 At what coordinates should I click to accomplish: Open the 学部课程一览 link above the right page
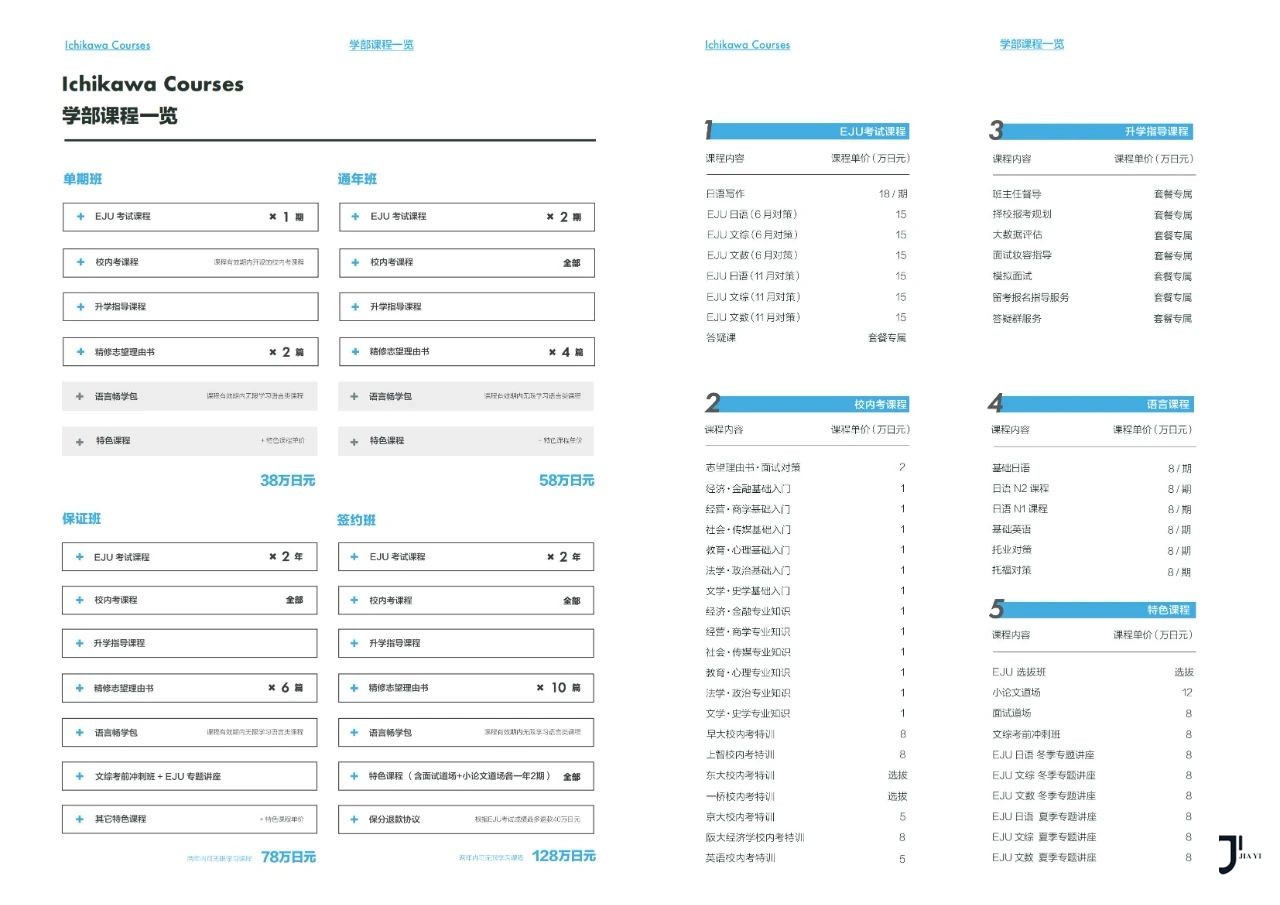pyautogui.click(x=1032, y=44)
